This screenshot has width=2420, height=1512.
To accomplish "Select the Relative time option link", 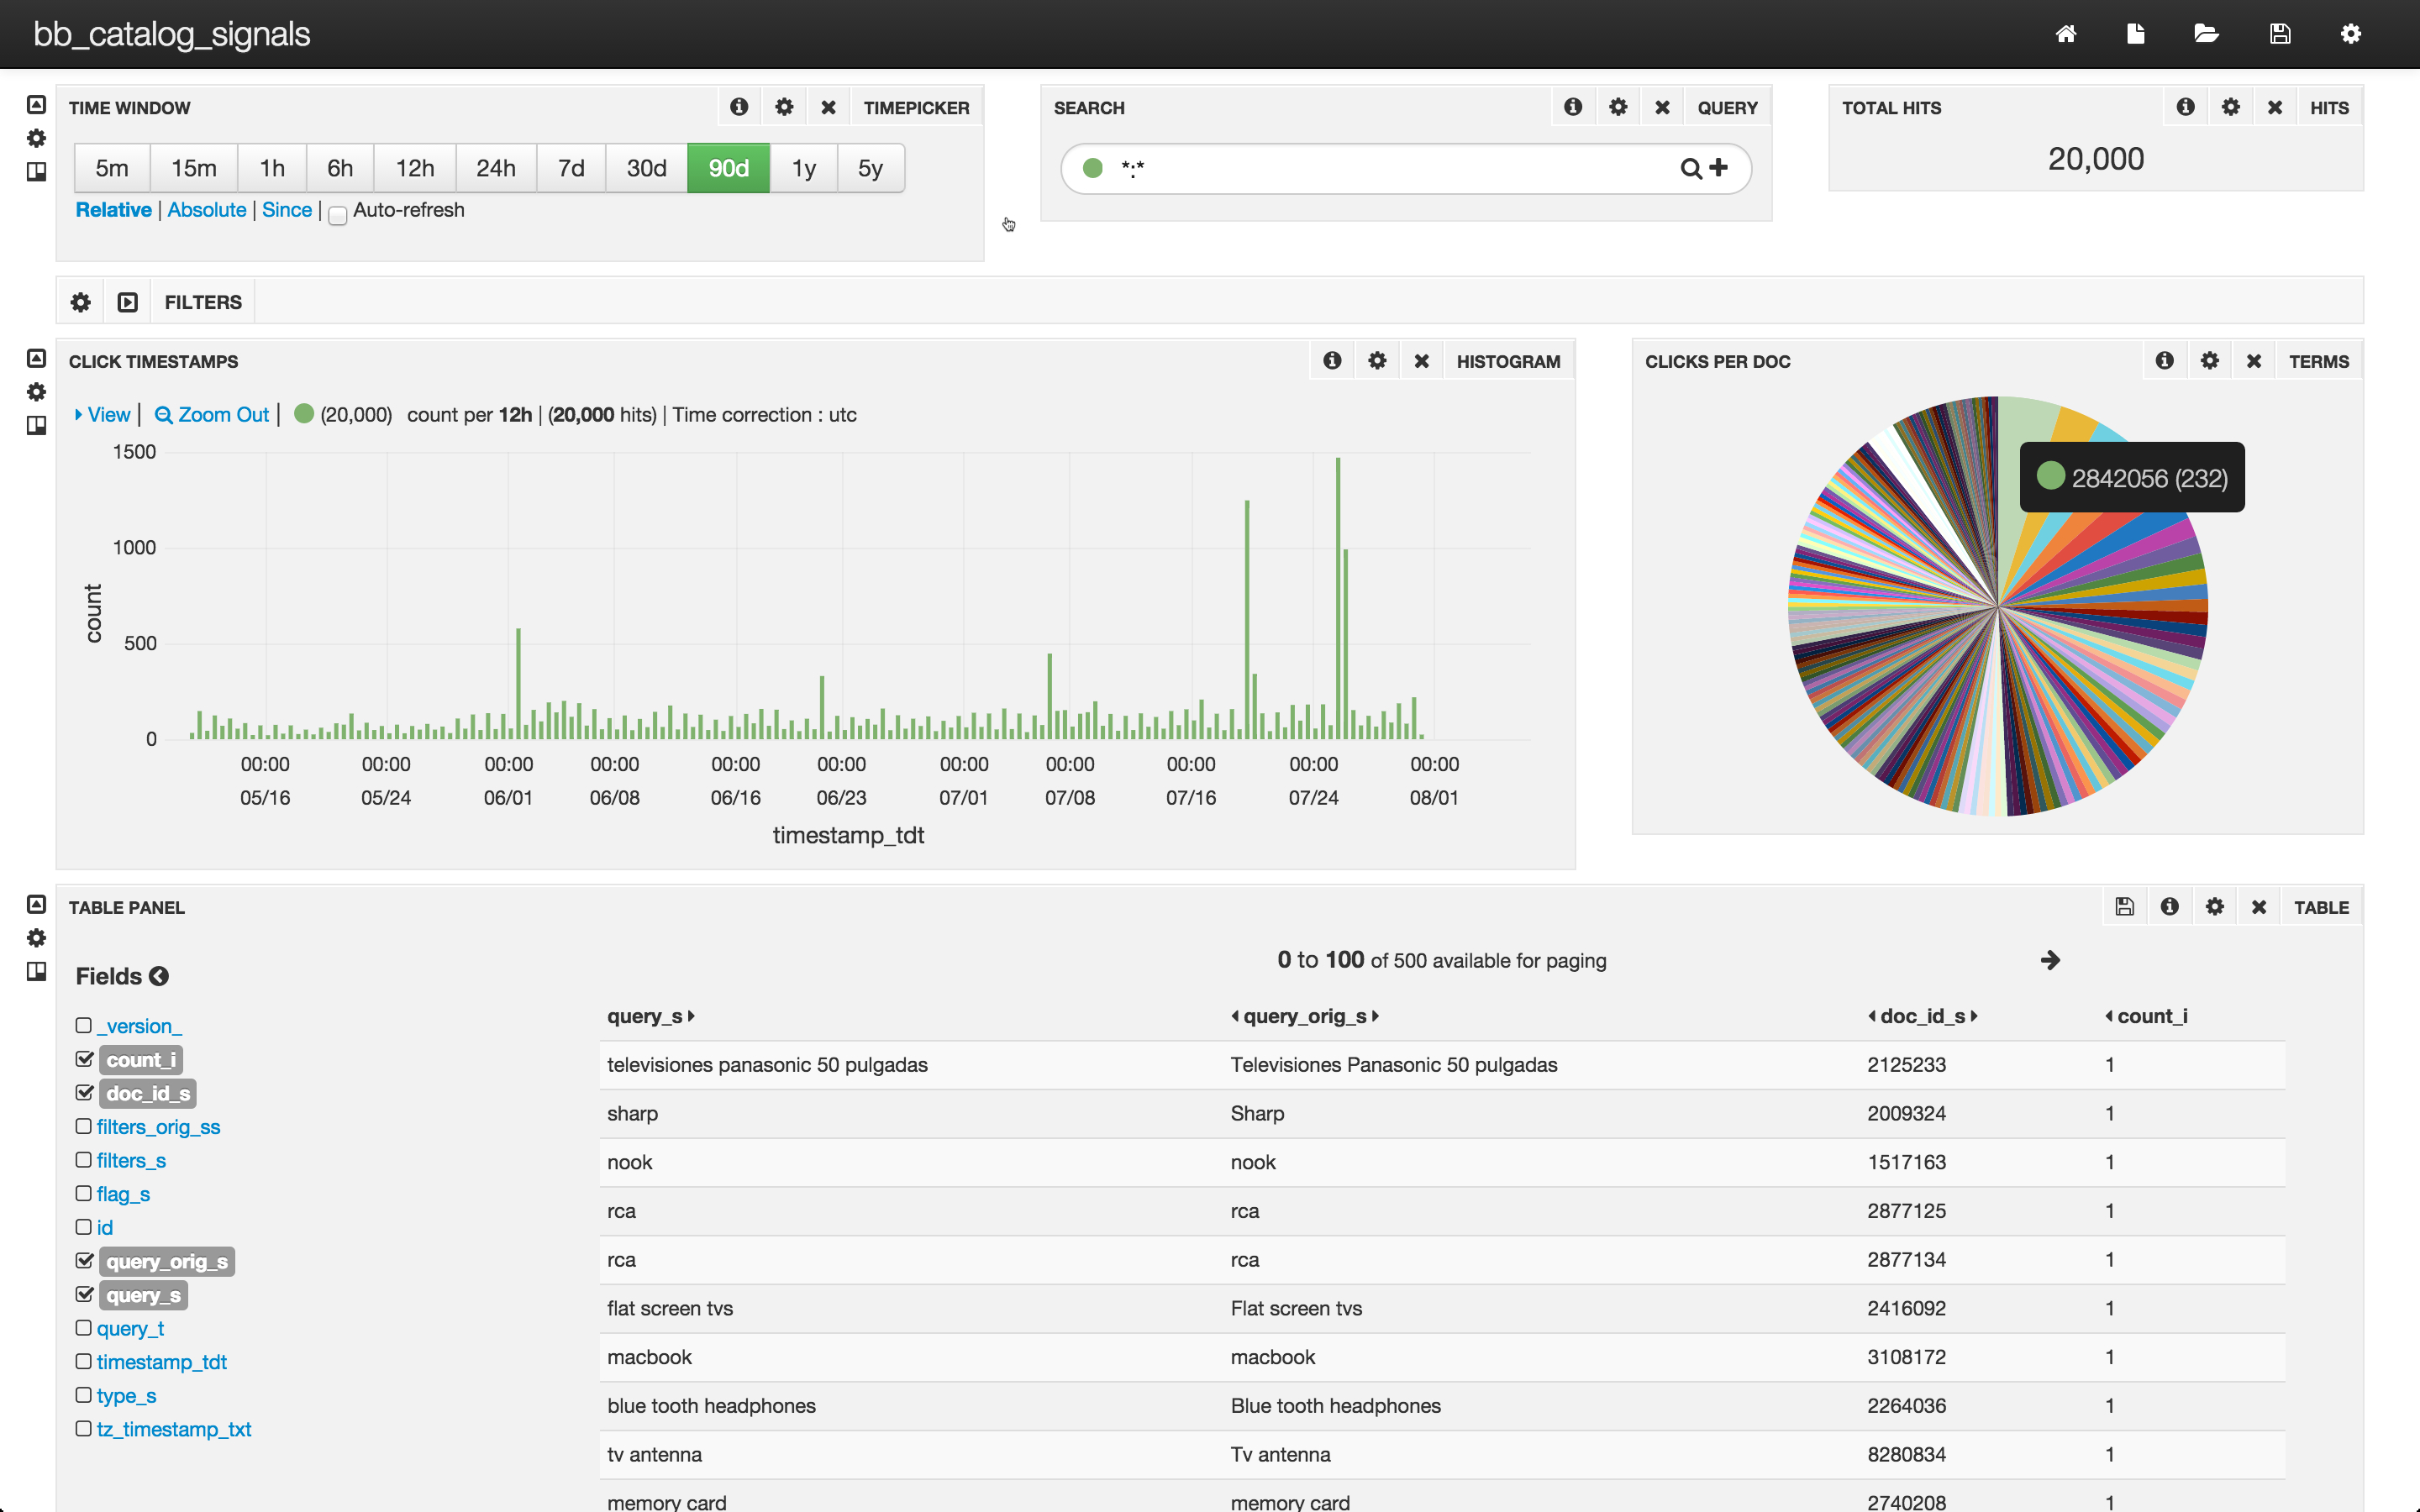I will tap(110, 211).
